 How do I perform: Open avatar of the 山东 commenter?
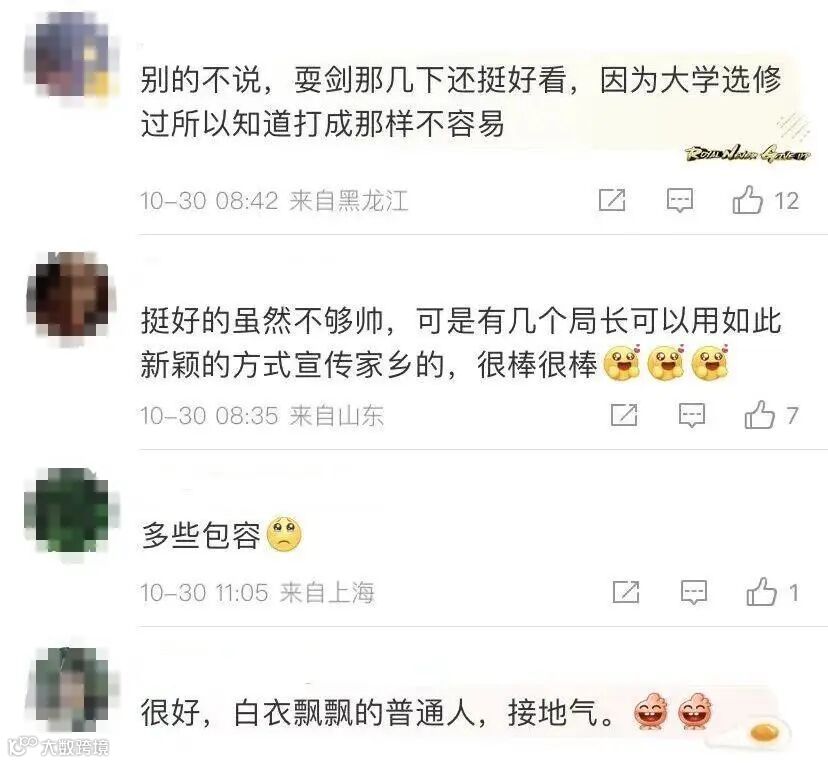point(72,297)
